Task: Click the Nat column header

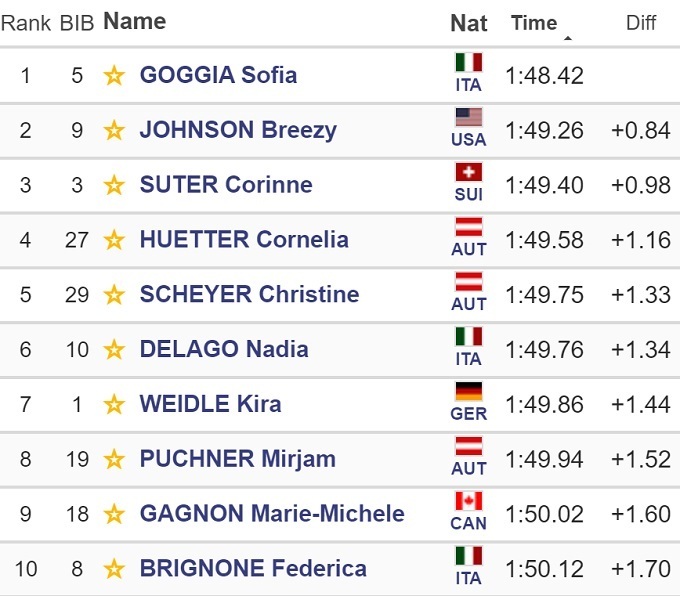Action: coord(469,23)
